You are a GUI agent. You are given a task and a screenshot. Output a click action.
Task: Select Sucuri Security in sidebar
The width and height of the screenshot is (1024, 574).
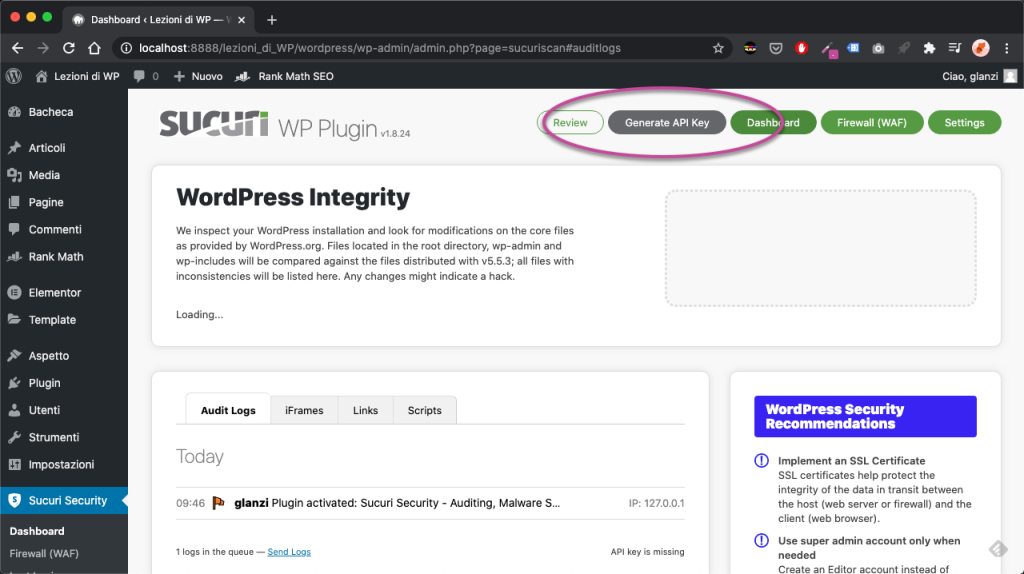pyautogui.click(x=64, y=501)
